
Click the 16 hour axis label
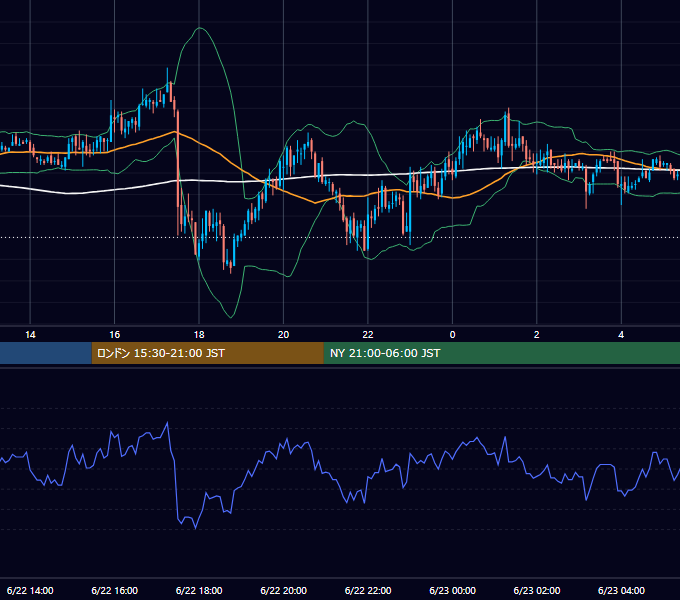tap(114, 335)
